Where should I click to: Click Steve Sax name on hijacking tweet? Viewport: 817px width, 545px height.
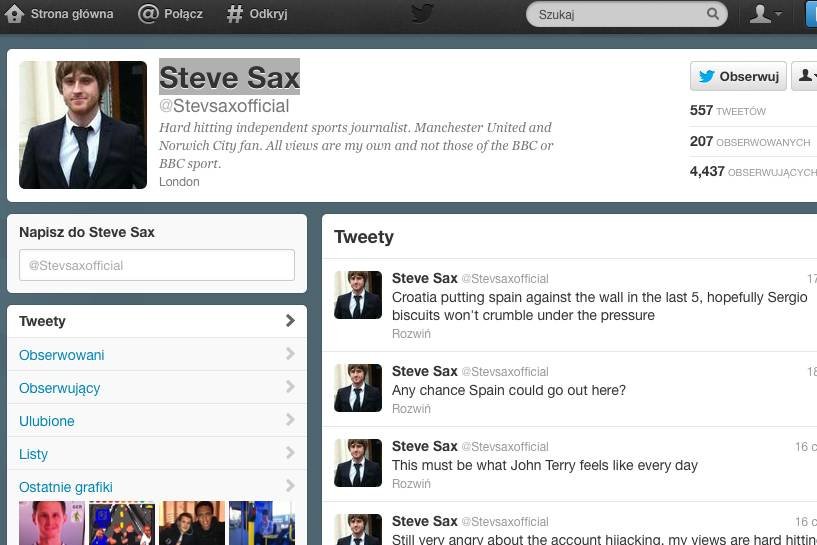click(x=425, y=521)
